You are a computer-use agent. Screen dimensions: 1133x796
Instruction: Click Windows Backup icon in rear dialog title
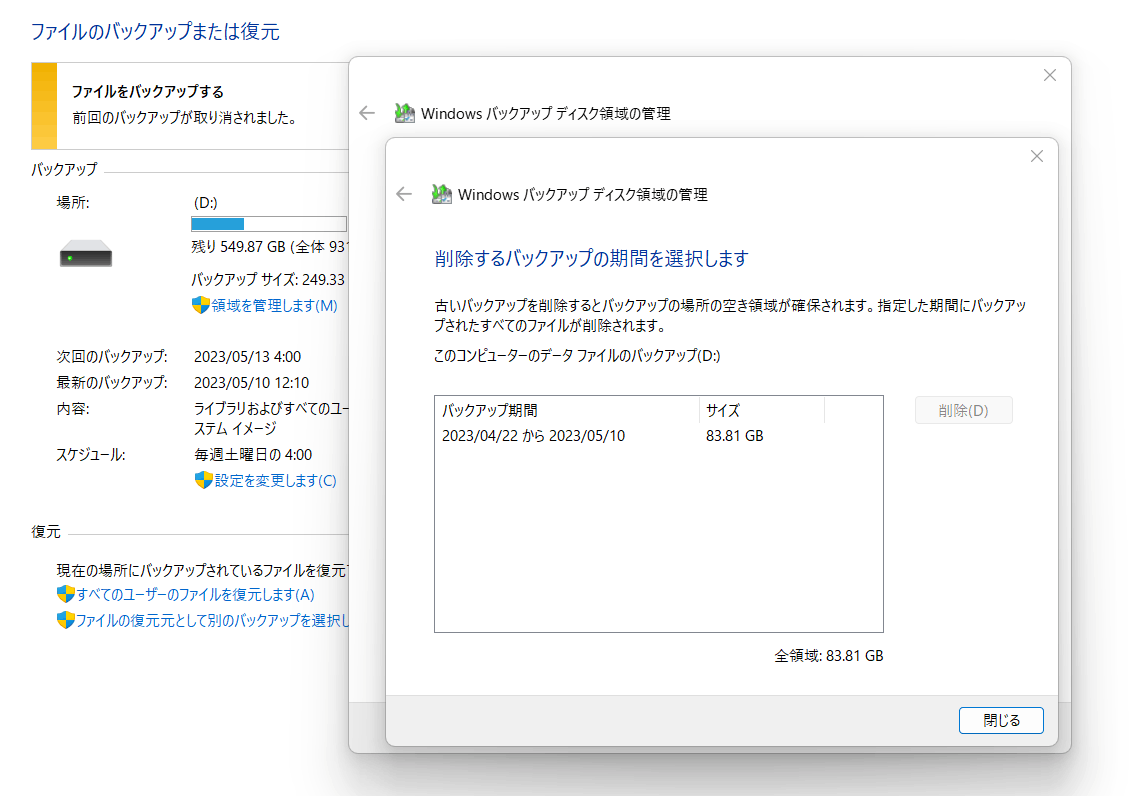click(x=405, y=113)
